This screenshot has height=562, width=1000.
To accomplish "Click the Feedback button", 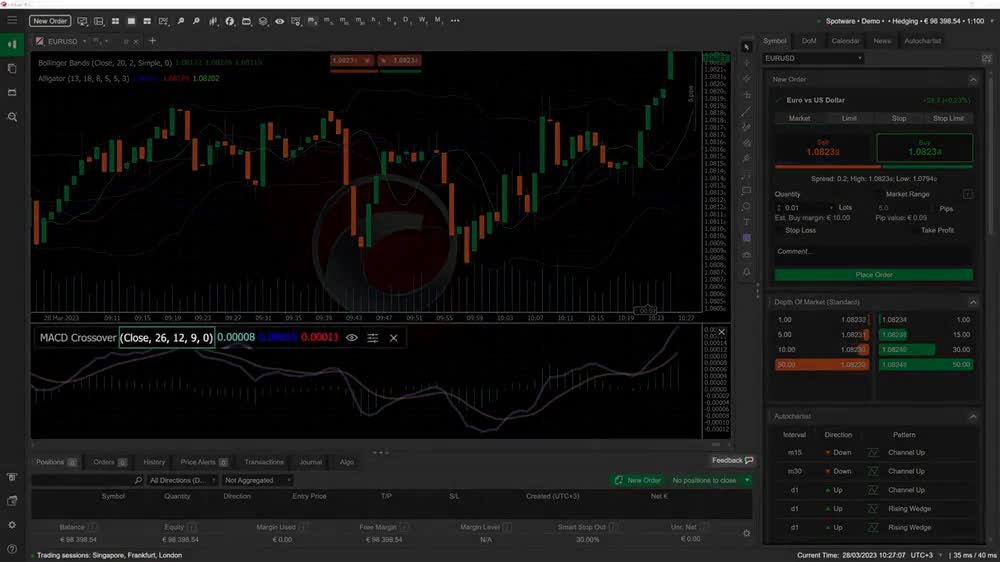I will [x=733, y=461].
